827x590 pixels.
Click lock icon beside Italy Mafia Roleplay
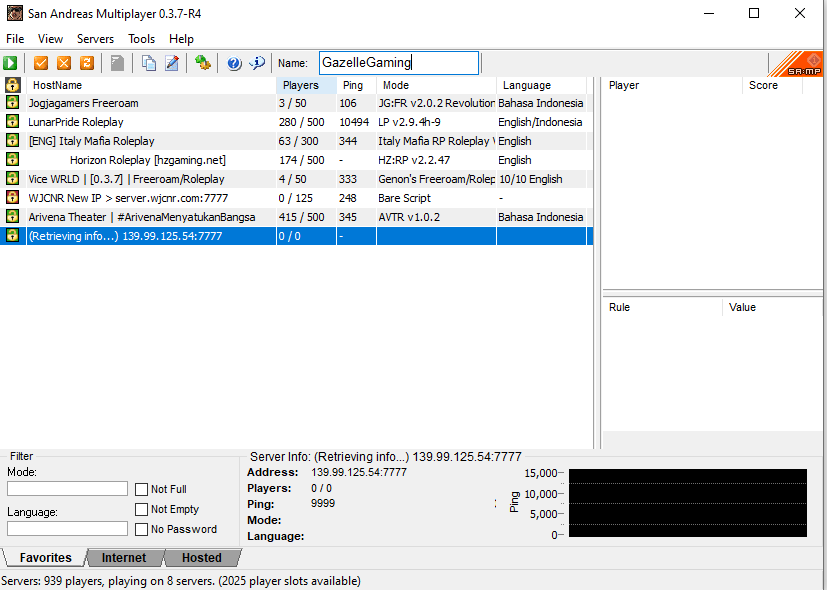click(13, 141)
